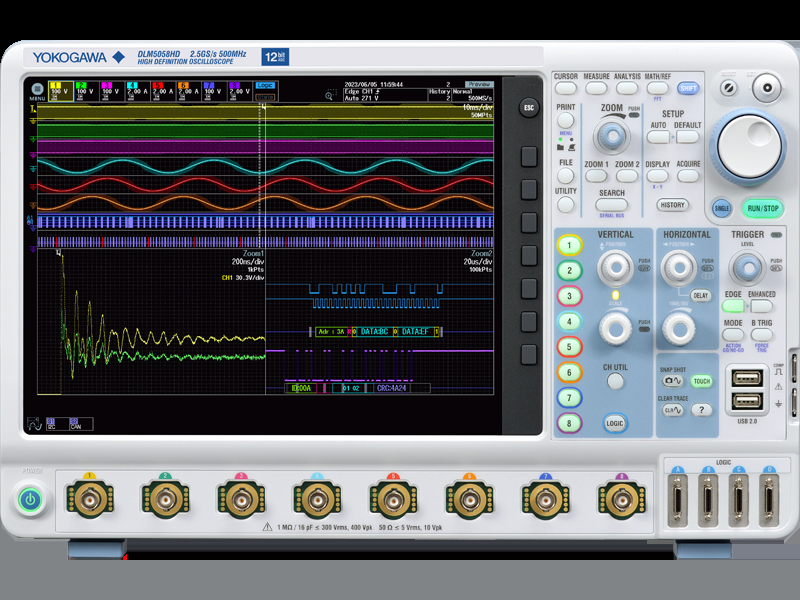Tap the MEASURE key
The height and width of the screenshot is (600, 800).
[596, 88]
